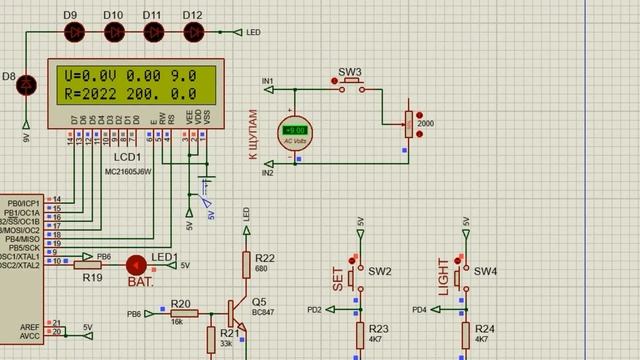Select resistor R22 symbol

click(246, 265)
